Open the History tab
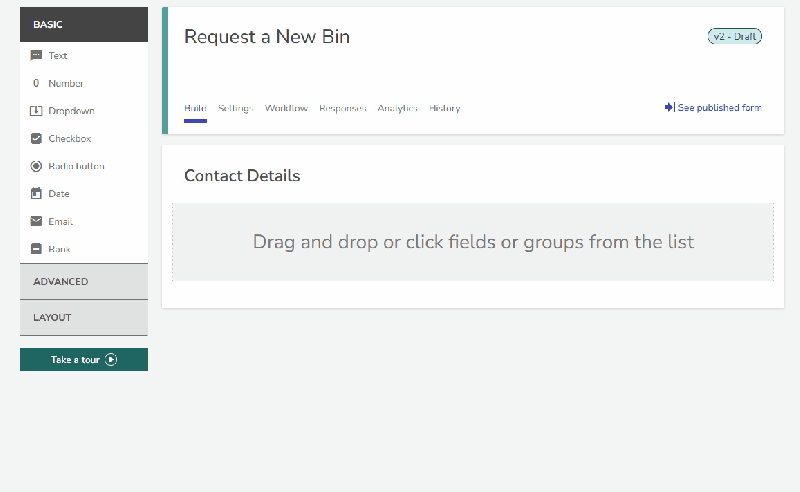The image size is (800, 492). pos(444,108)
